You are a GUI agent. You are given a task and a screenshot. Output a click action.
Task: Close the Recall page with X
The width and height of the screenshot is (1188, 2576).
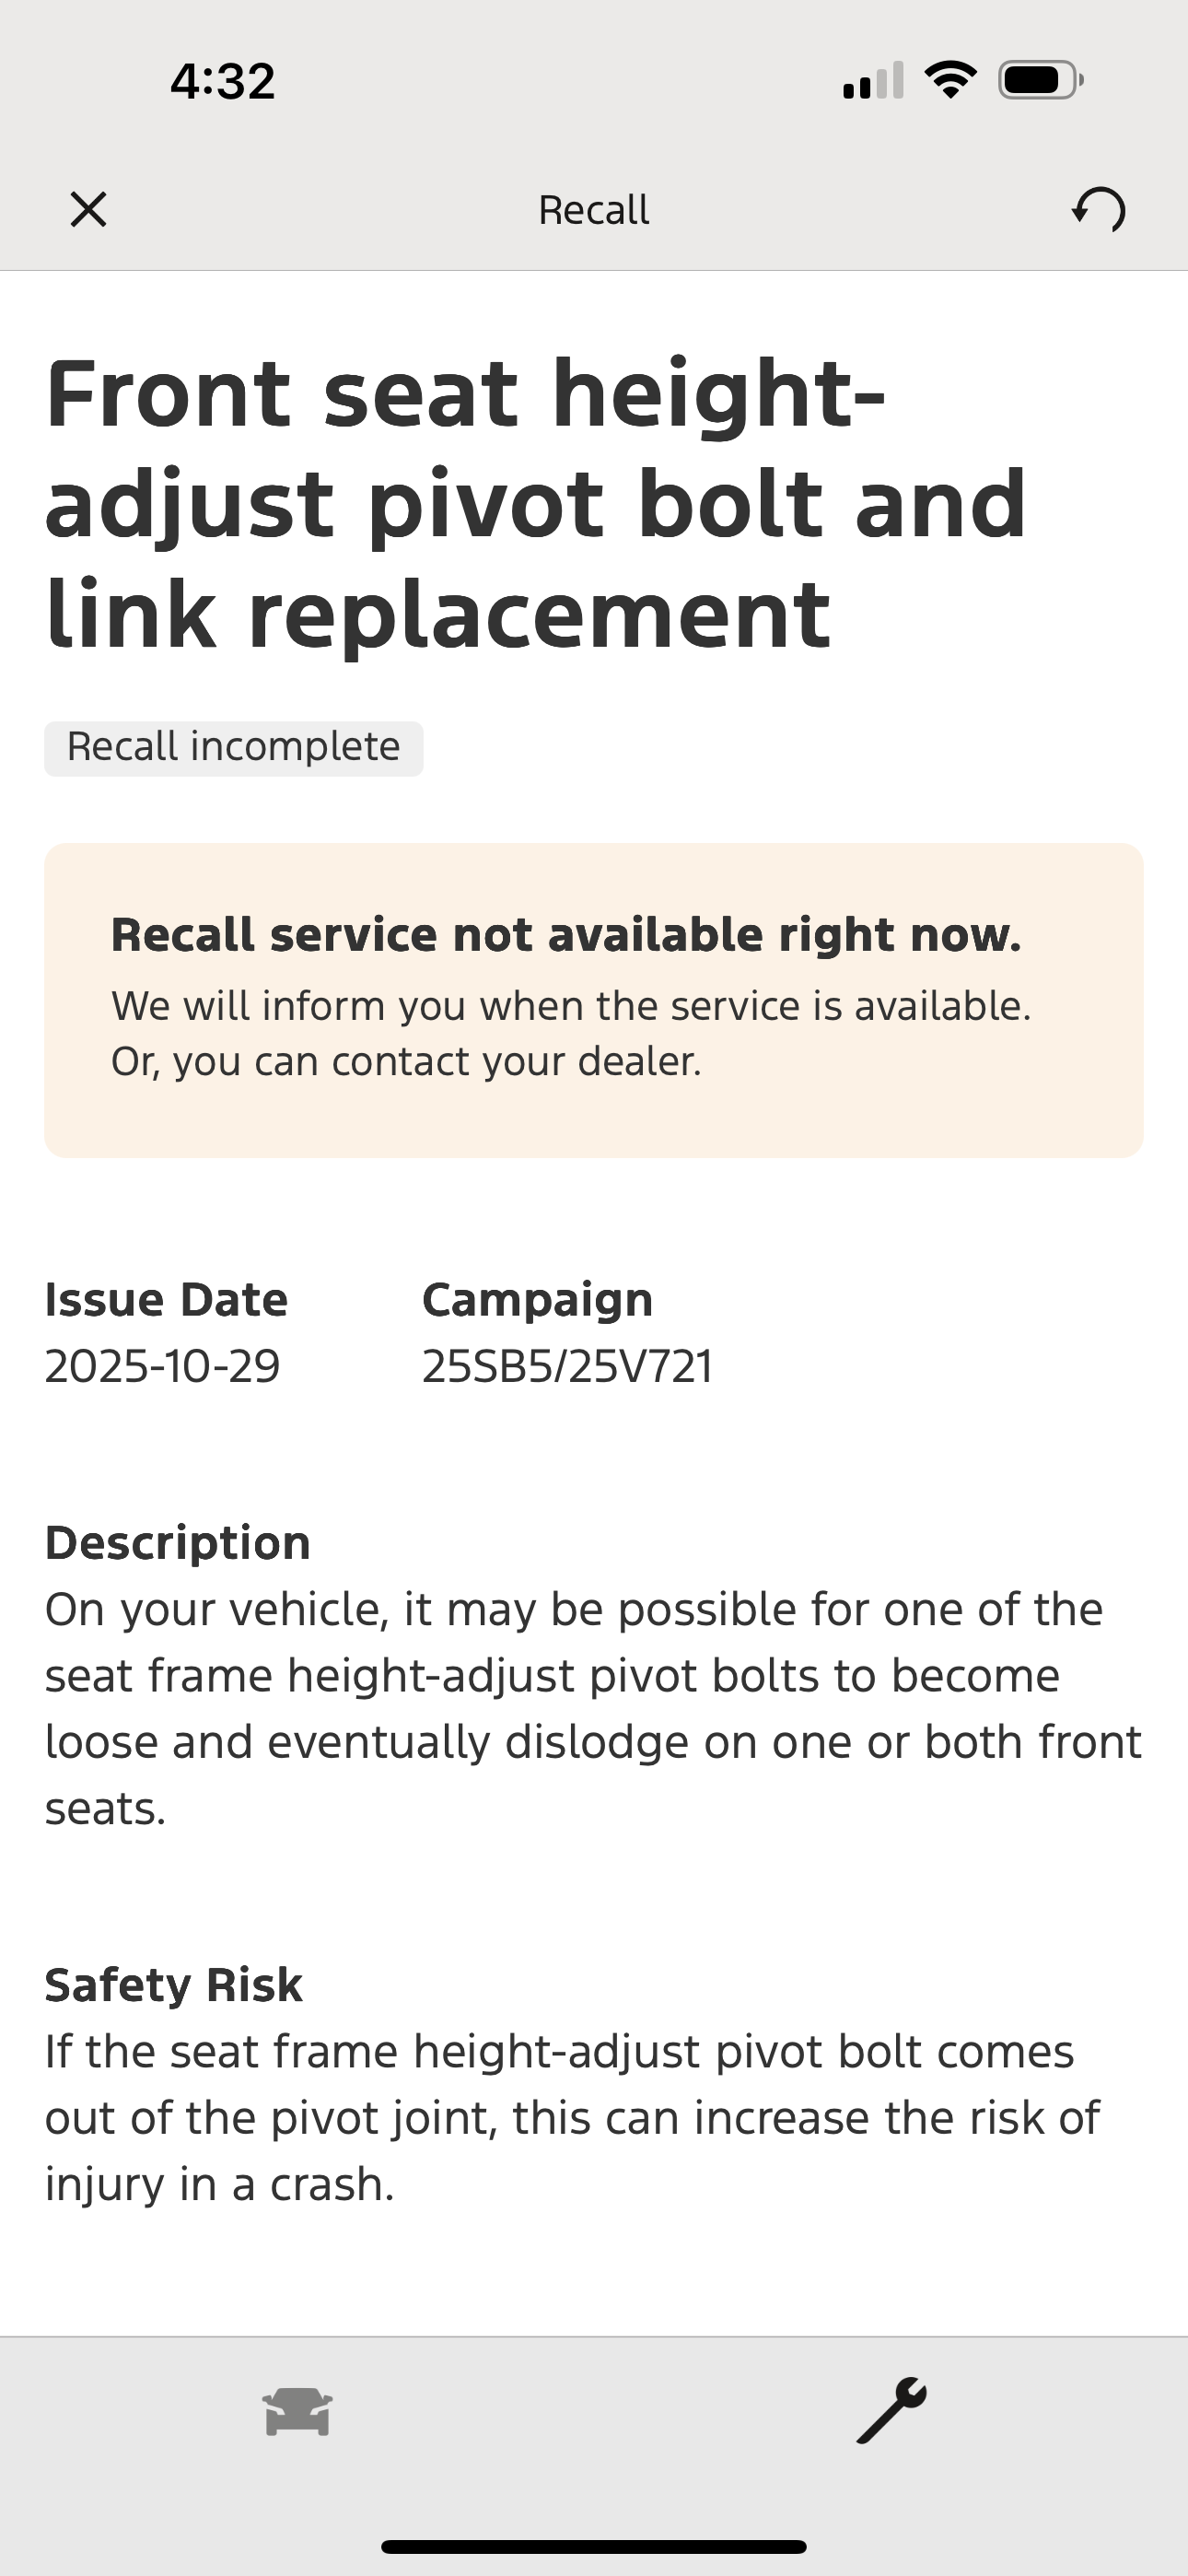coord(88,210)
